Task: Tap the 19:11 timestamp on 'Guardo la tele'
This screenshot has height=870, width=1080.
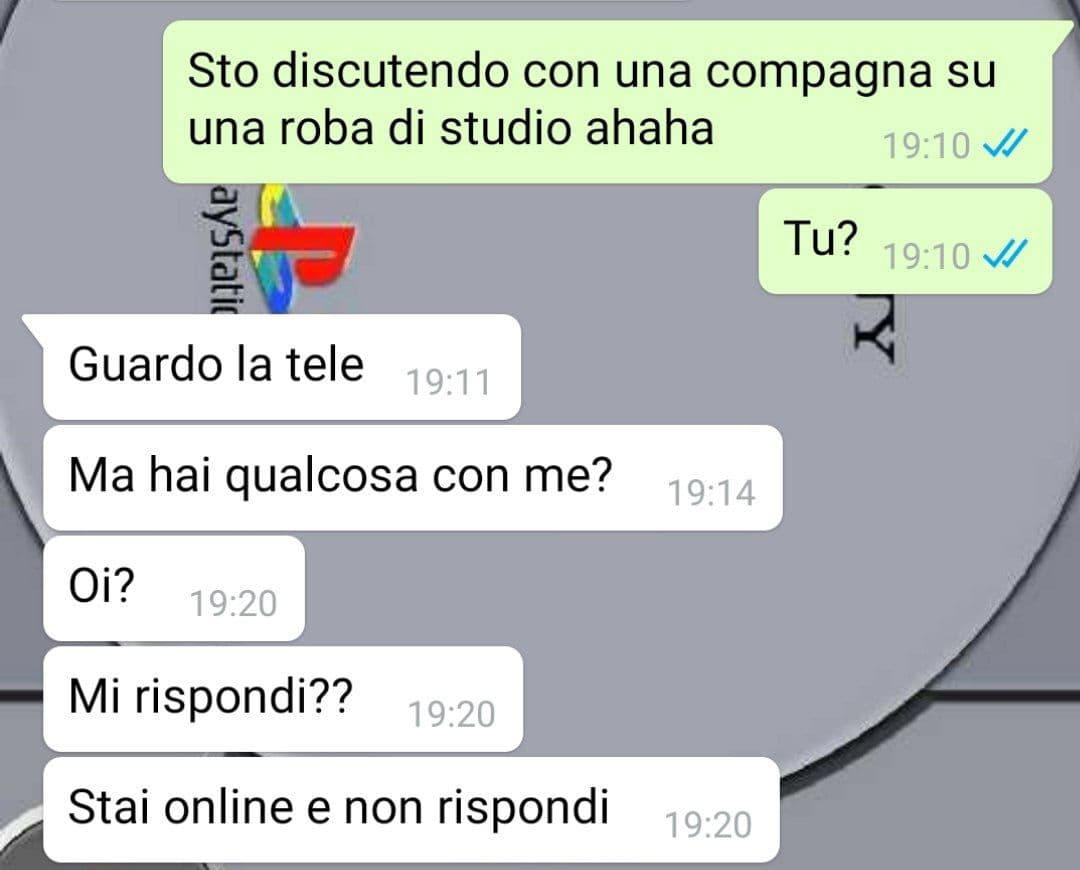Action: 448,382
